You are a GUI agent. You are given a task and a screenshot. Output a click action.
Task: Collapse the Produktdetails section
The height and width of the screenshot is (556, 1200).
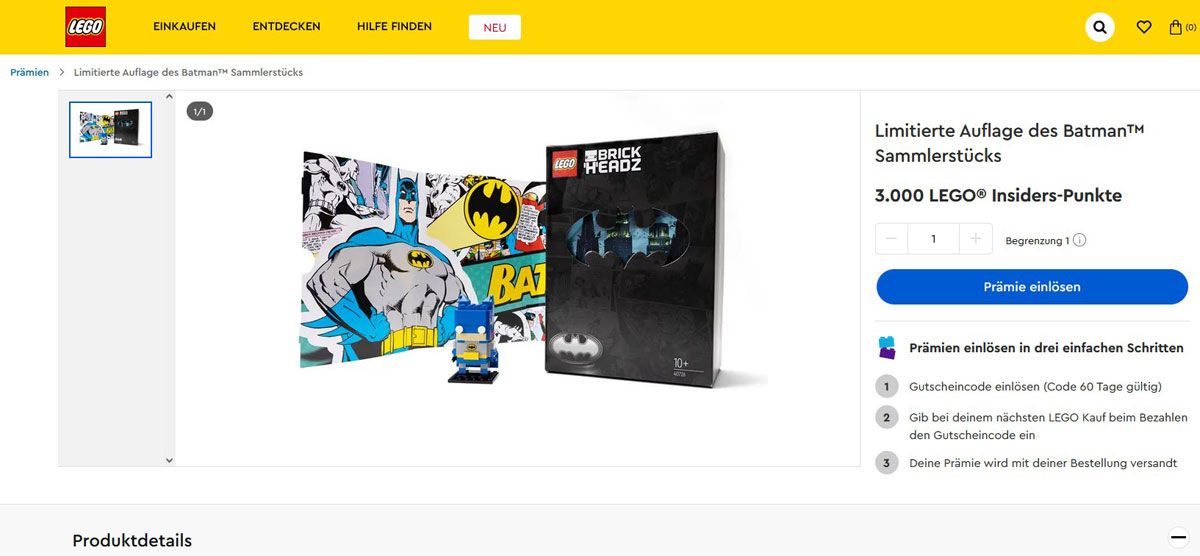[x=1177, y=535]
